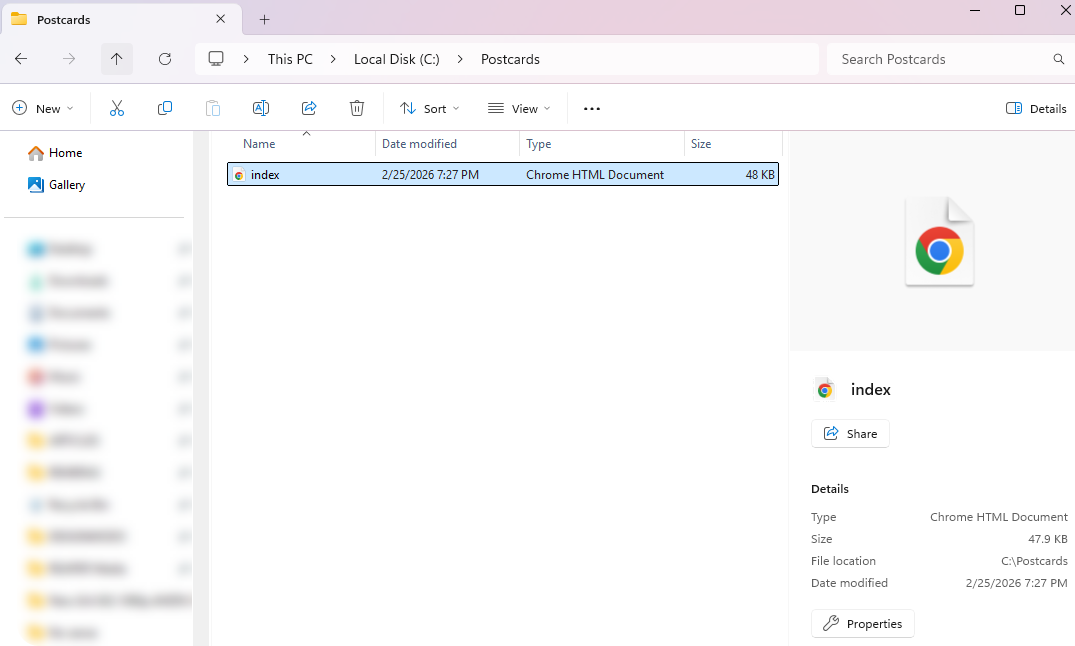Click the 2/25/2026 7:27 PM date cell
The image size is (1075, 646).
pyautogui.click(x=431, y=175)
